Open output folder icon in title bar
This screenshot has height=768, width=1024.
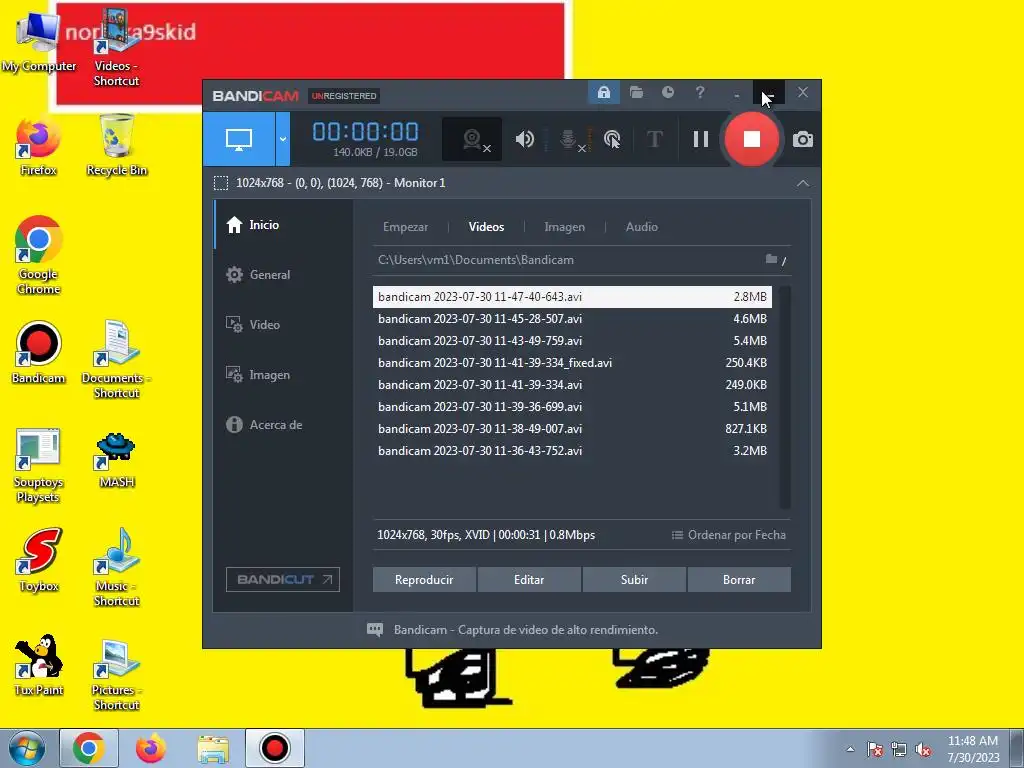[636, 93]
